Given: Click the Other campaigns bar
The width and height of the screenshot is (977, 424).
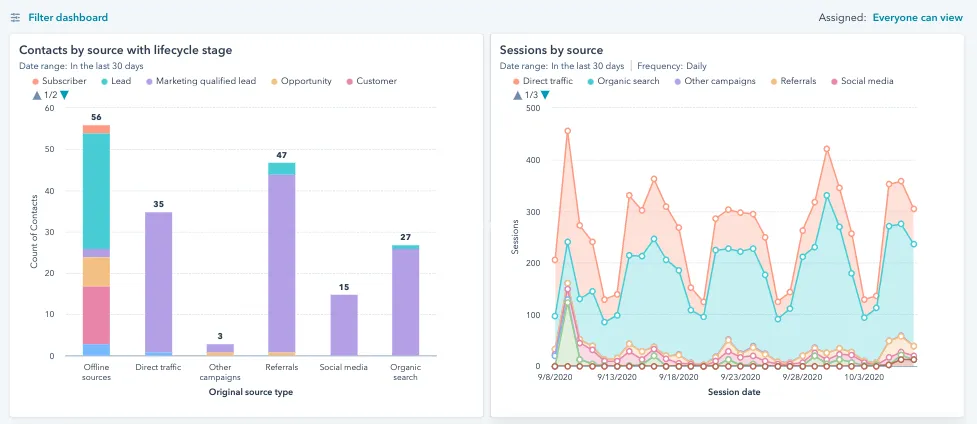Looking at the screenshot, I should click(x=220, y=350).
